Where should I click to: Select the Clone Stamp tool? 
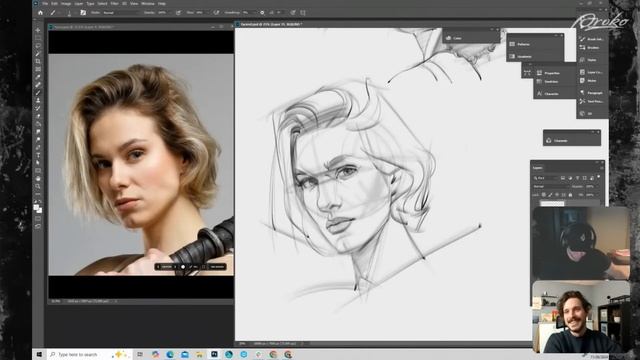(38, 100)
